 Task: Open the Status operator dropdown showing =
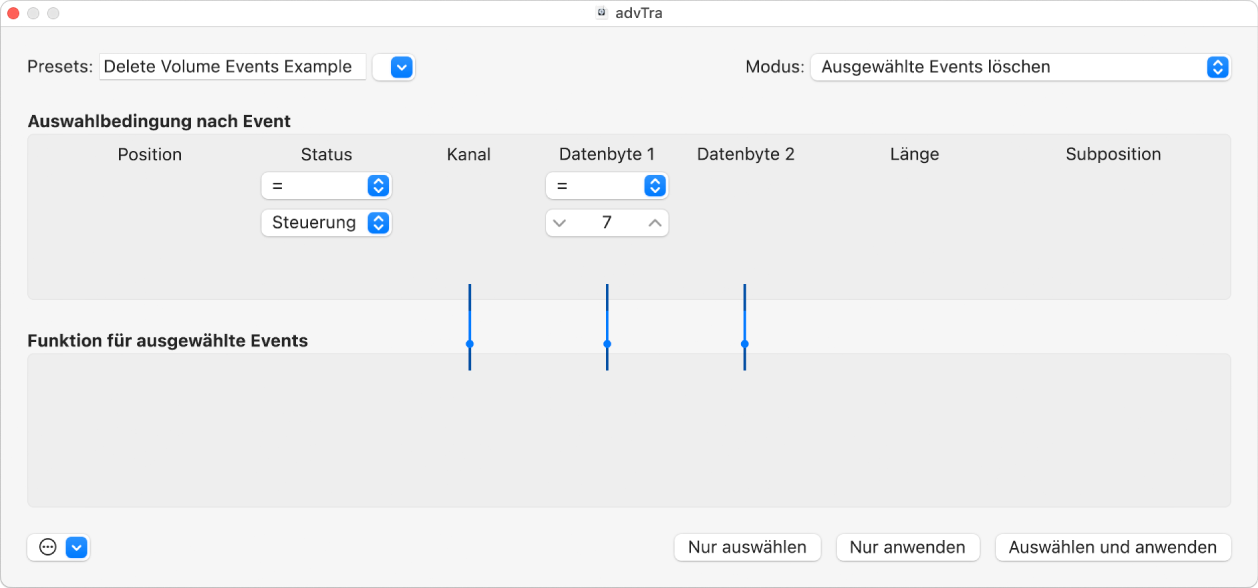pos(326,185)
